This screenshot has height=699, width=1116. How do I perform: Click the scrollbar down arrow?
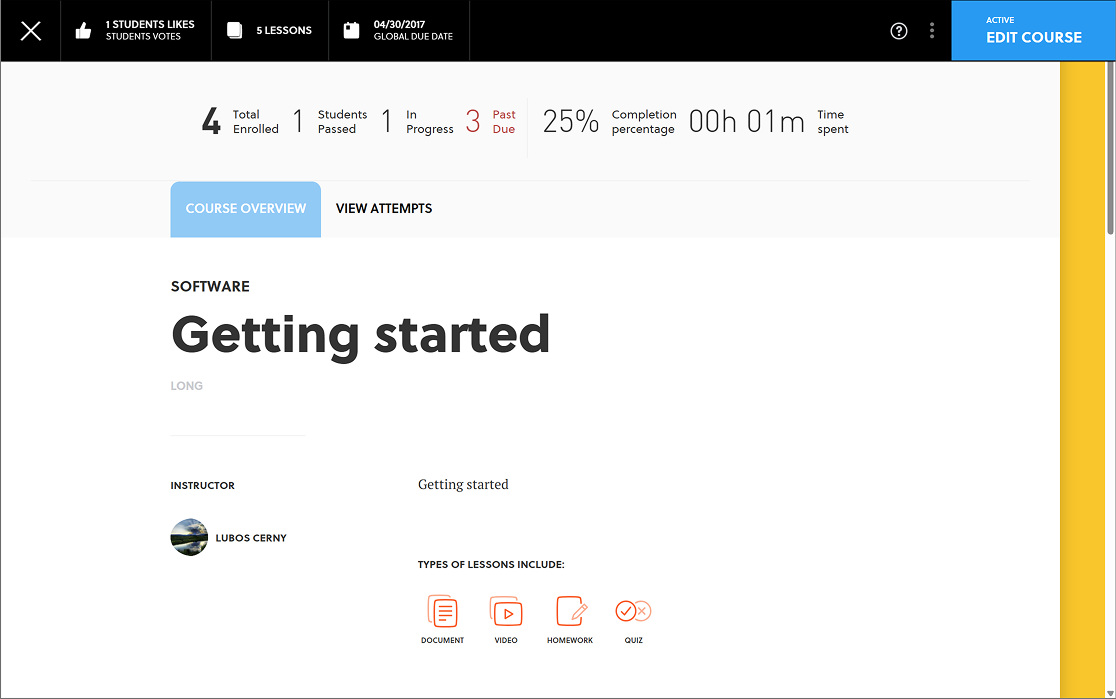(x=1110, y=693)
